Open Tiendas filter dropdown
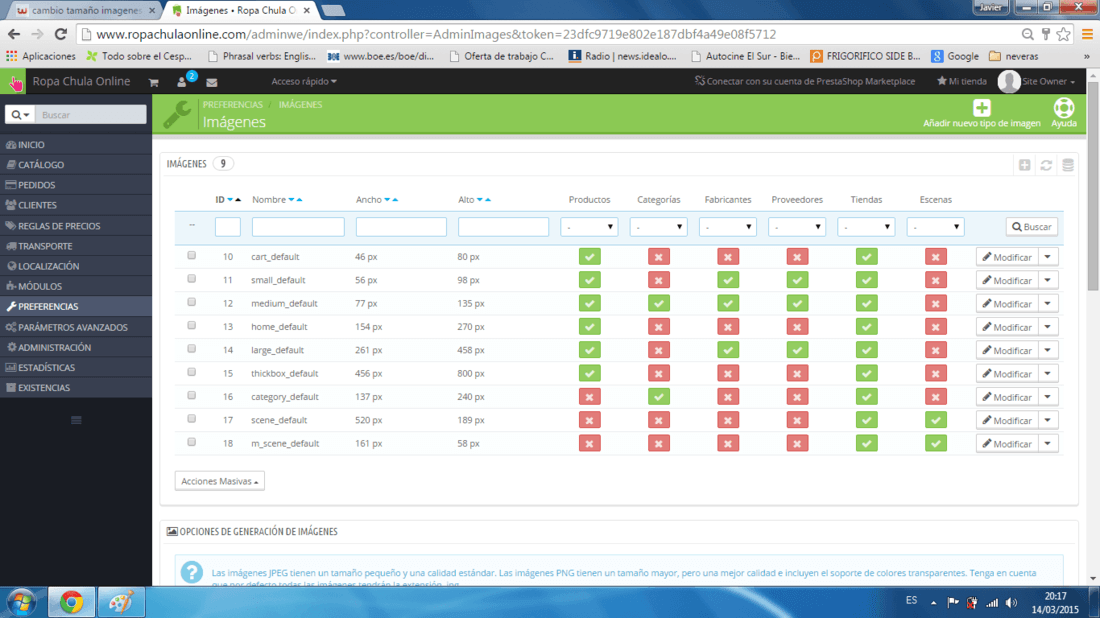Screen dimensions: 1100x618 [866, 227]
